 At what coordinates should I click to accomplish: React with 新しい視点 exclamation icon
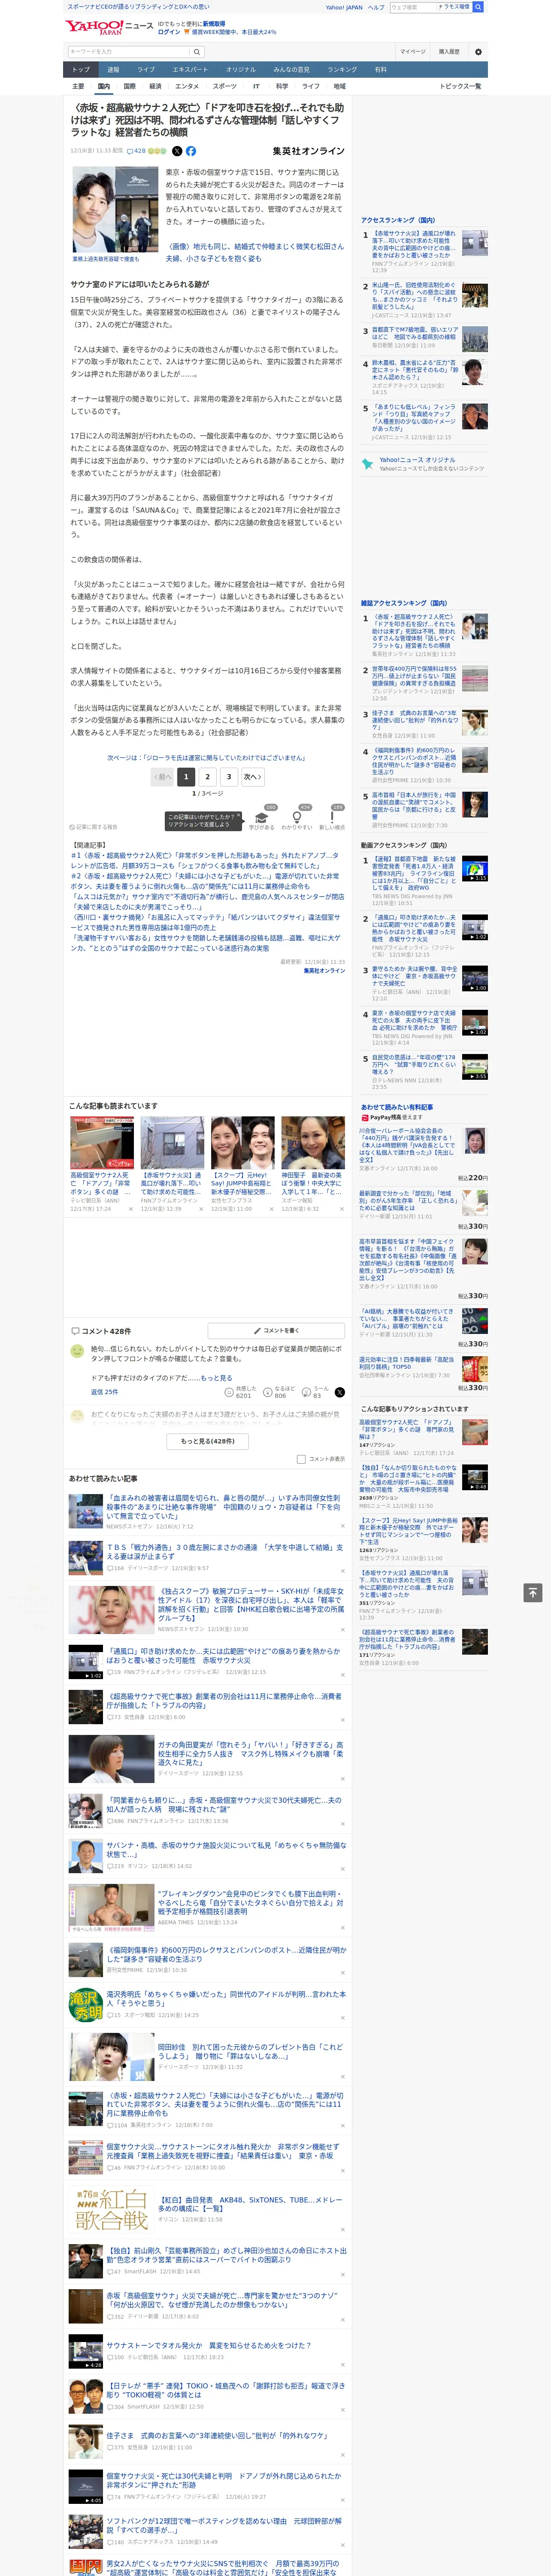pyautogui.click(x=332, y=817)
